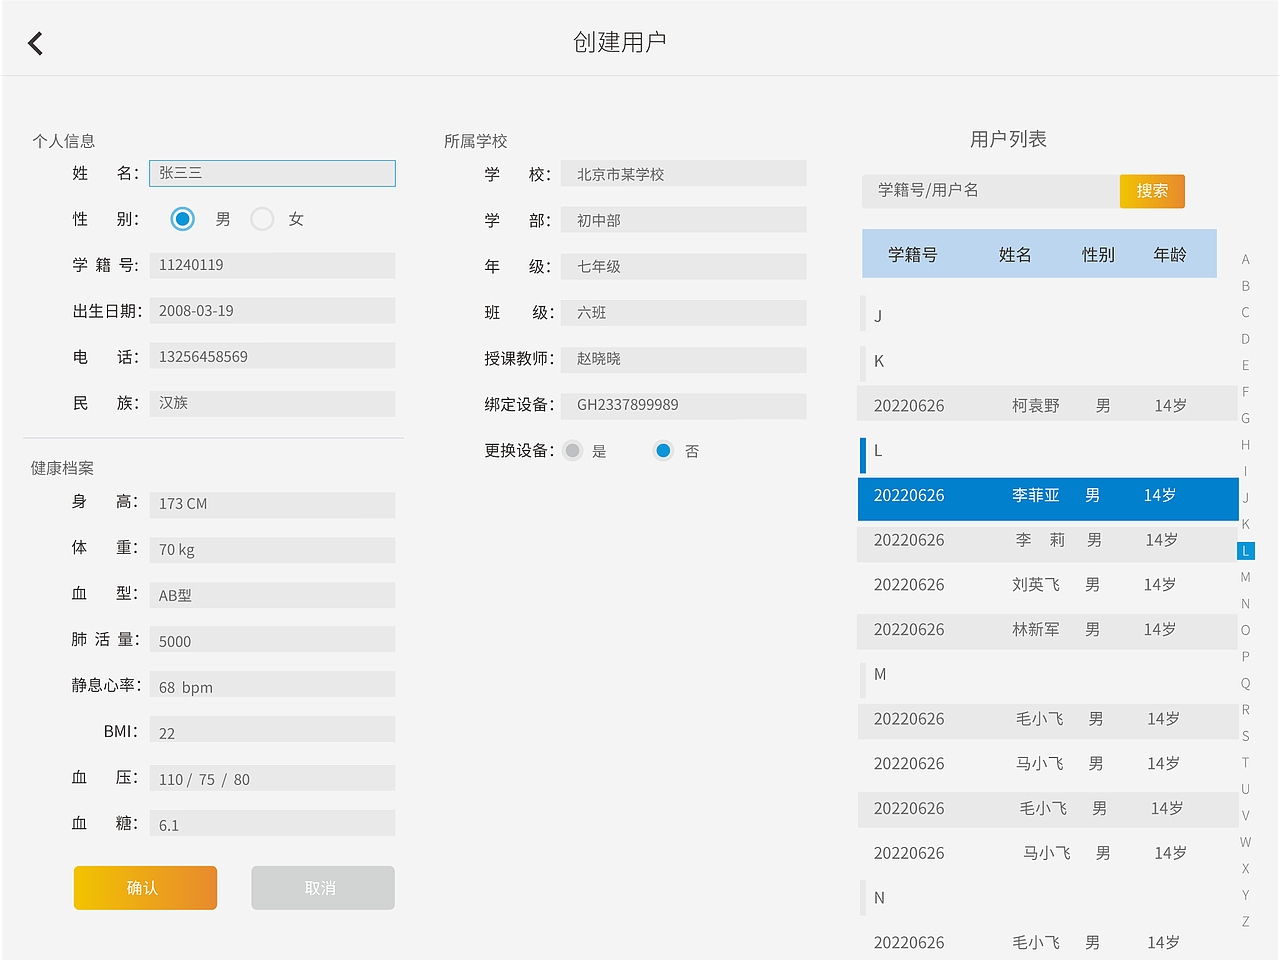Click the 学籍号 field showing 11240119

coord(272,265)
